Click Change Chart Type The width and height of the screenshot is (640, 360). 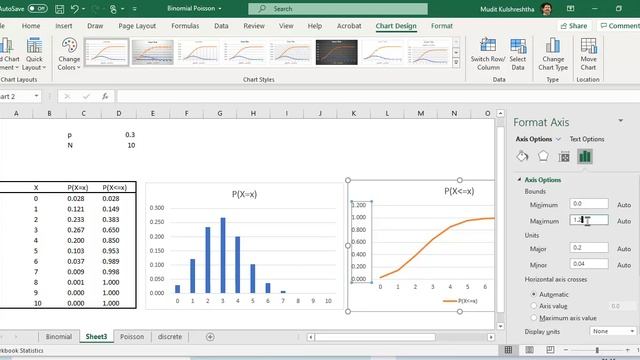click(553, 55)
